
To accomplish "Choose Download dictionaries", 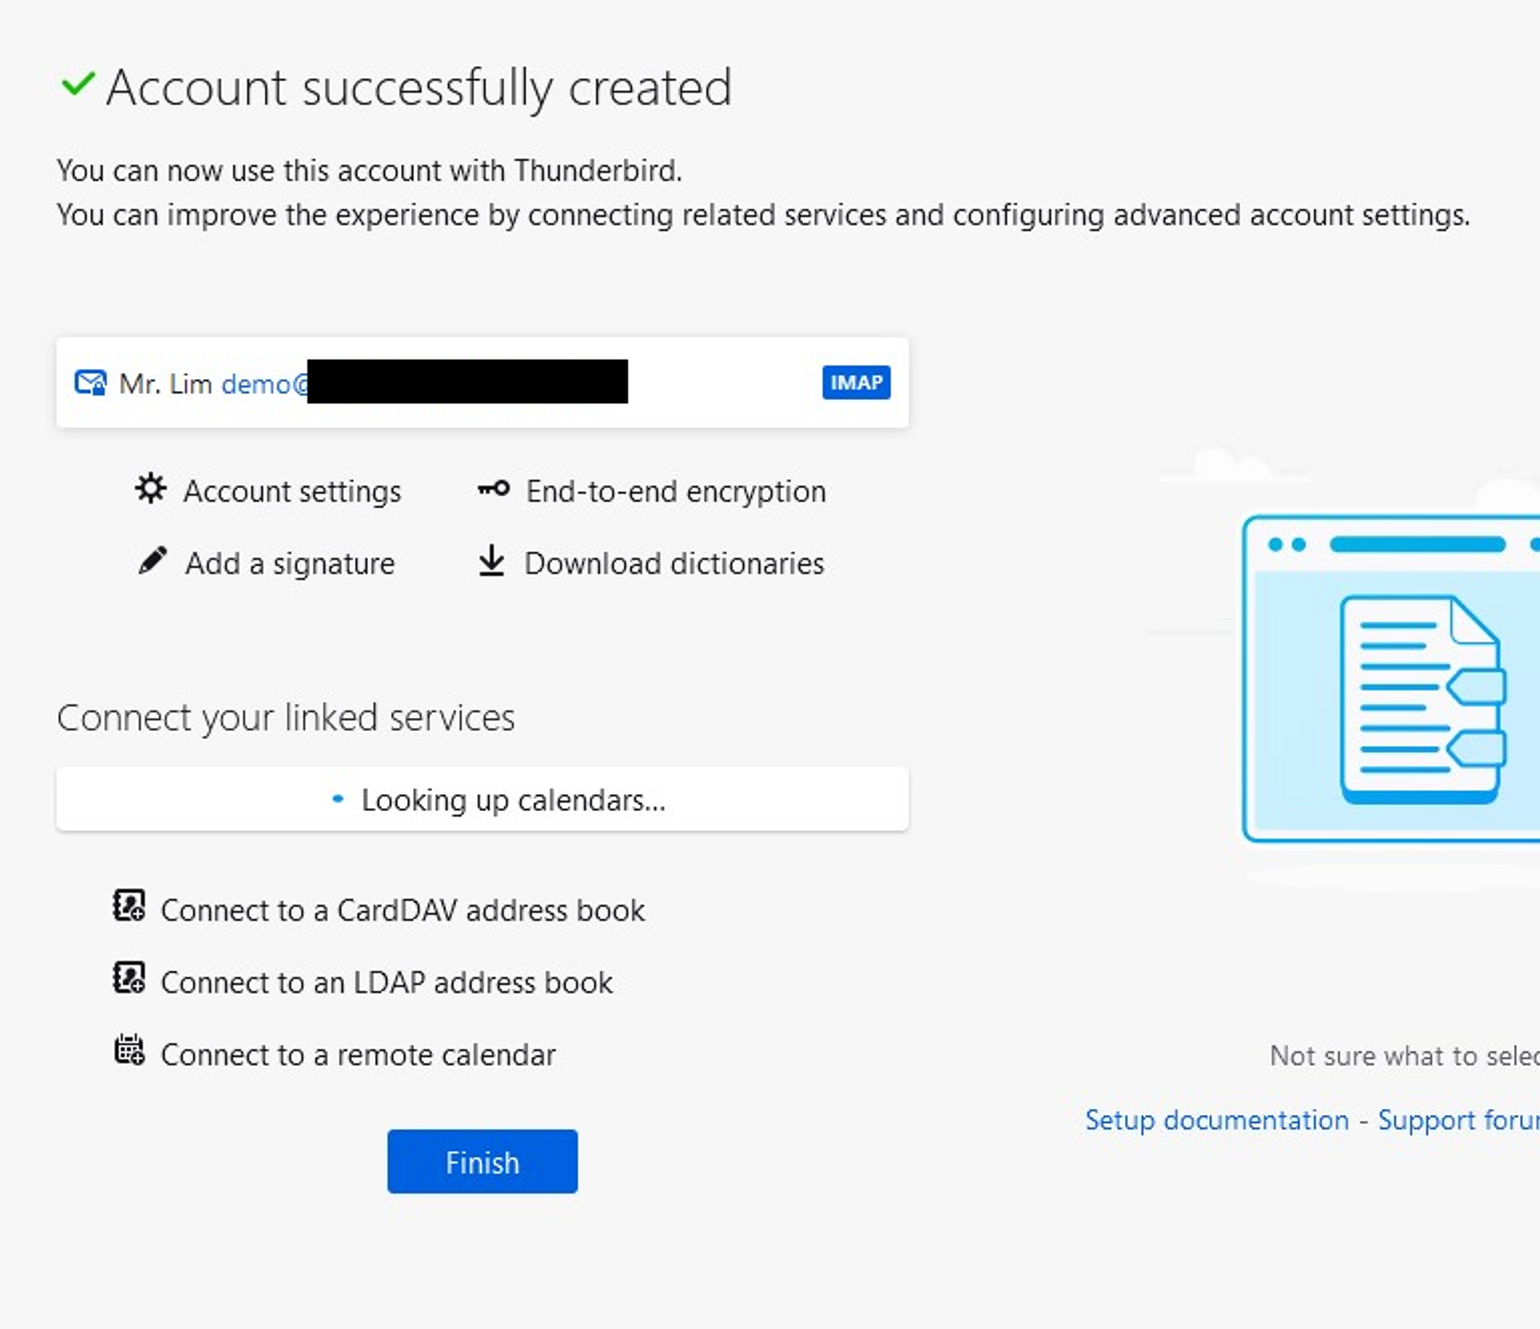I will tap(674, 564).
